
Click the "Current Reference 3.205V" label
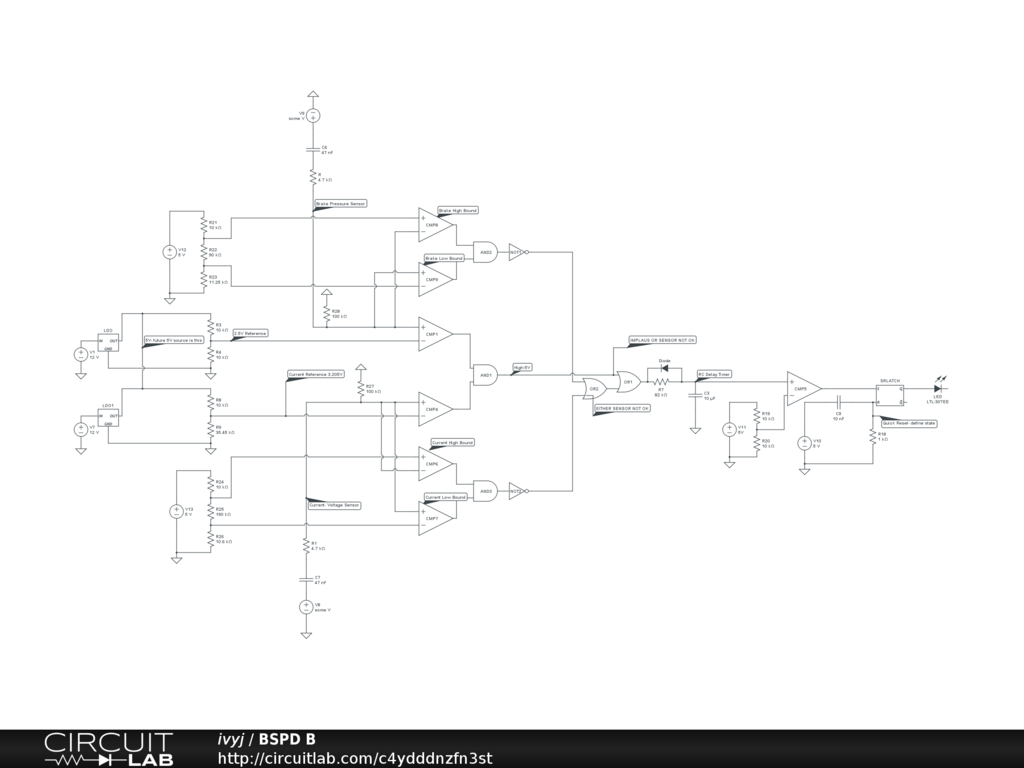[316, 374]
